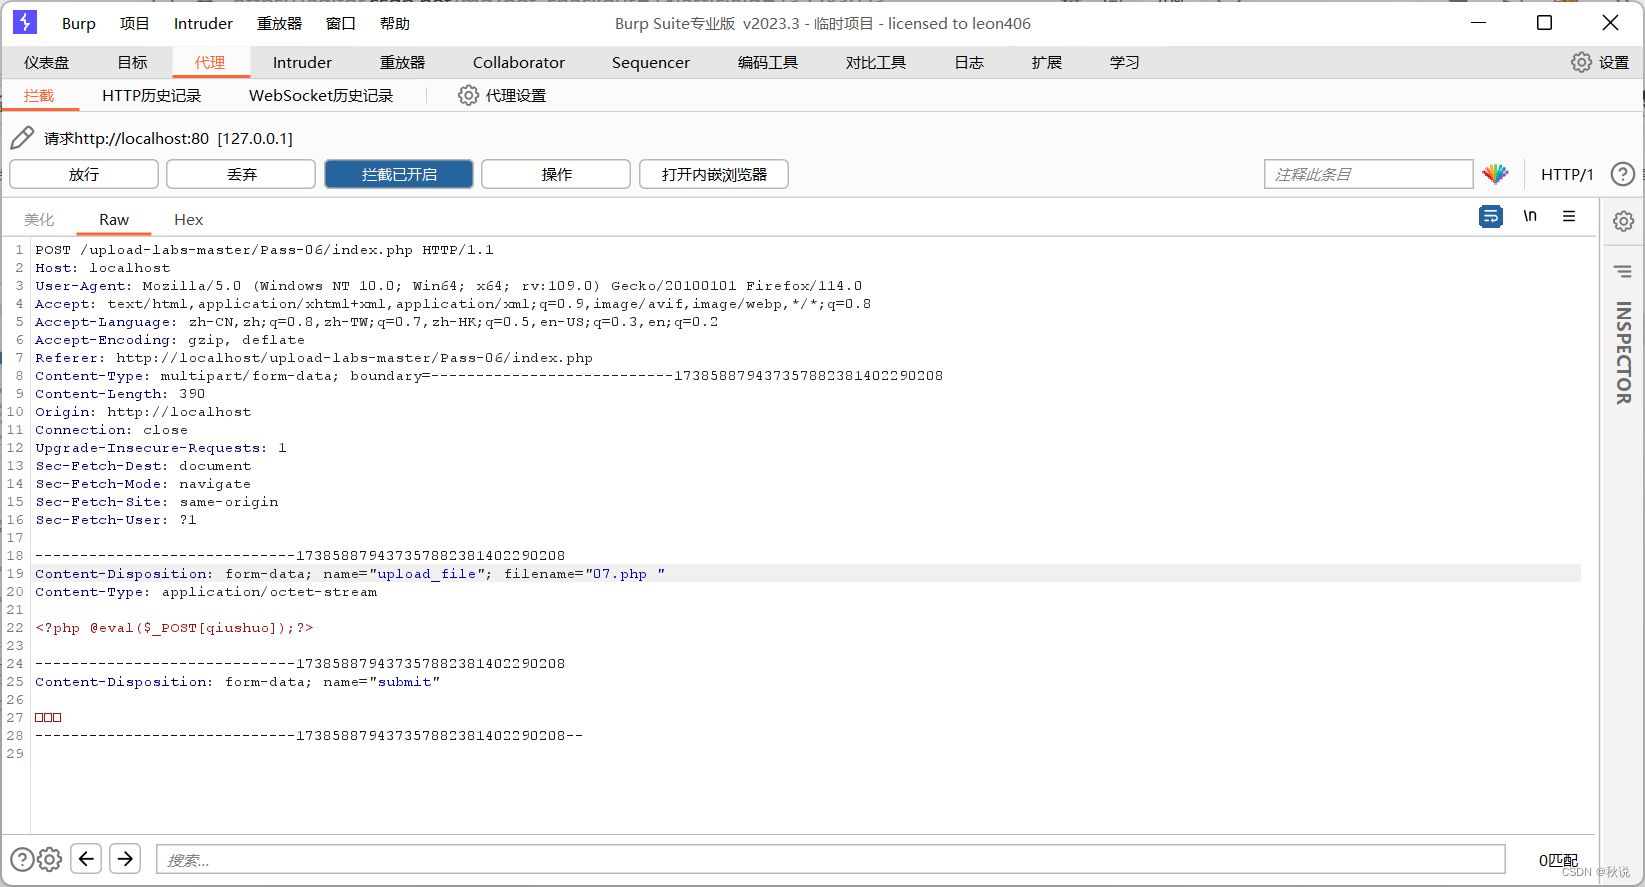
Task: Open the settings gear in the top right
Action: click(1581, 62)
